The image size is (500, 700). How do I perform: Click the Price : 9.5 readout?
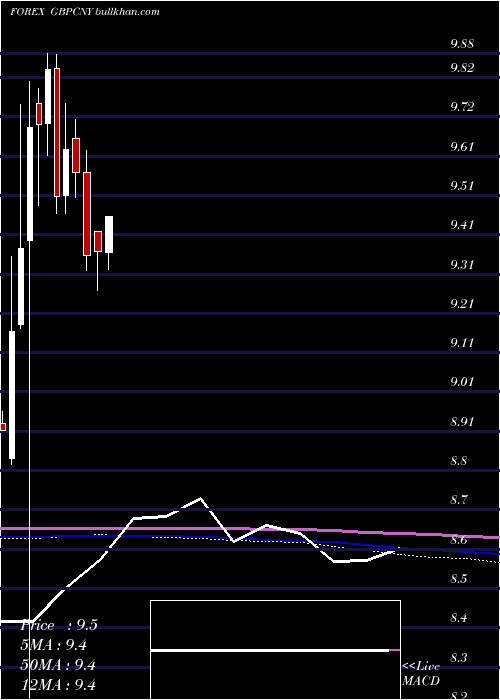(59, 625)
